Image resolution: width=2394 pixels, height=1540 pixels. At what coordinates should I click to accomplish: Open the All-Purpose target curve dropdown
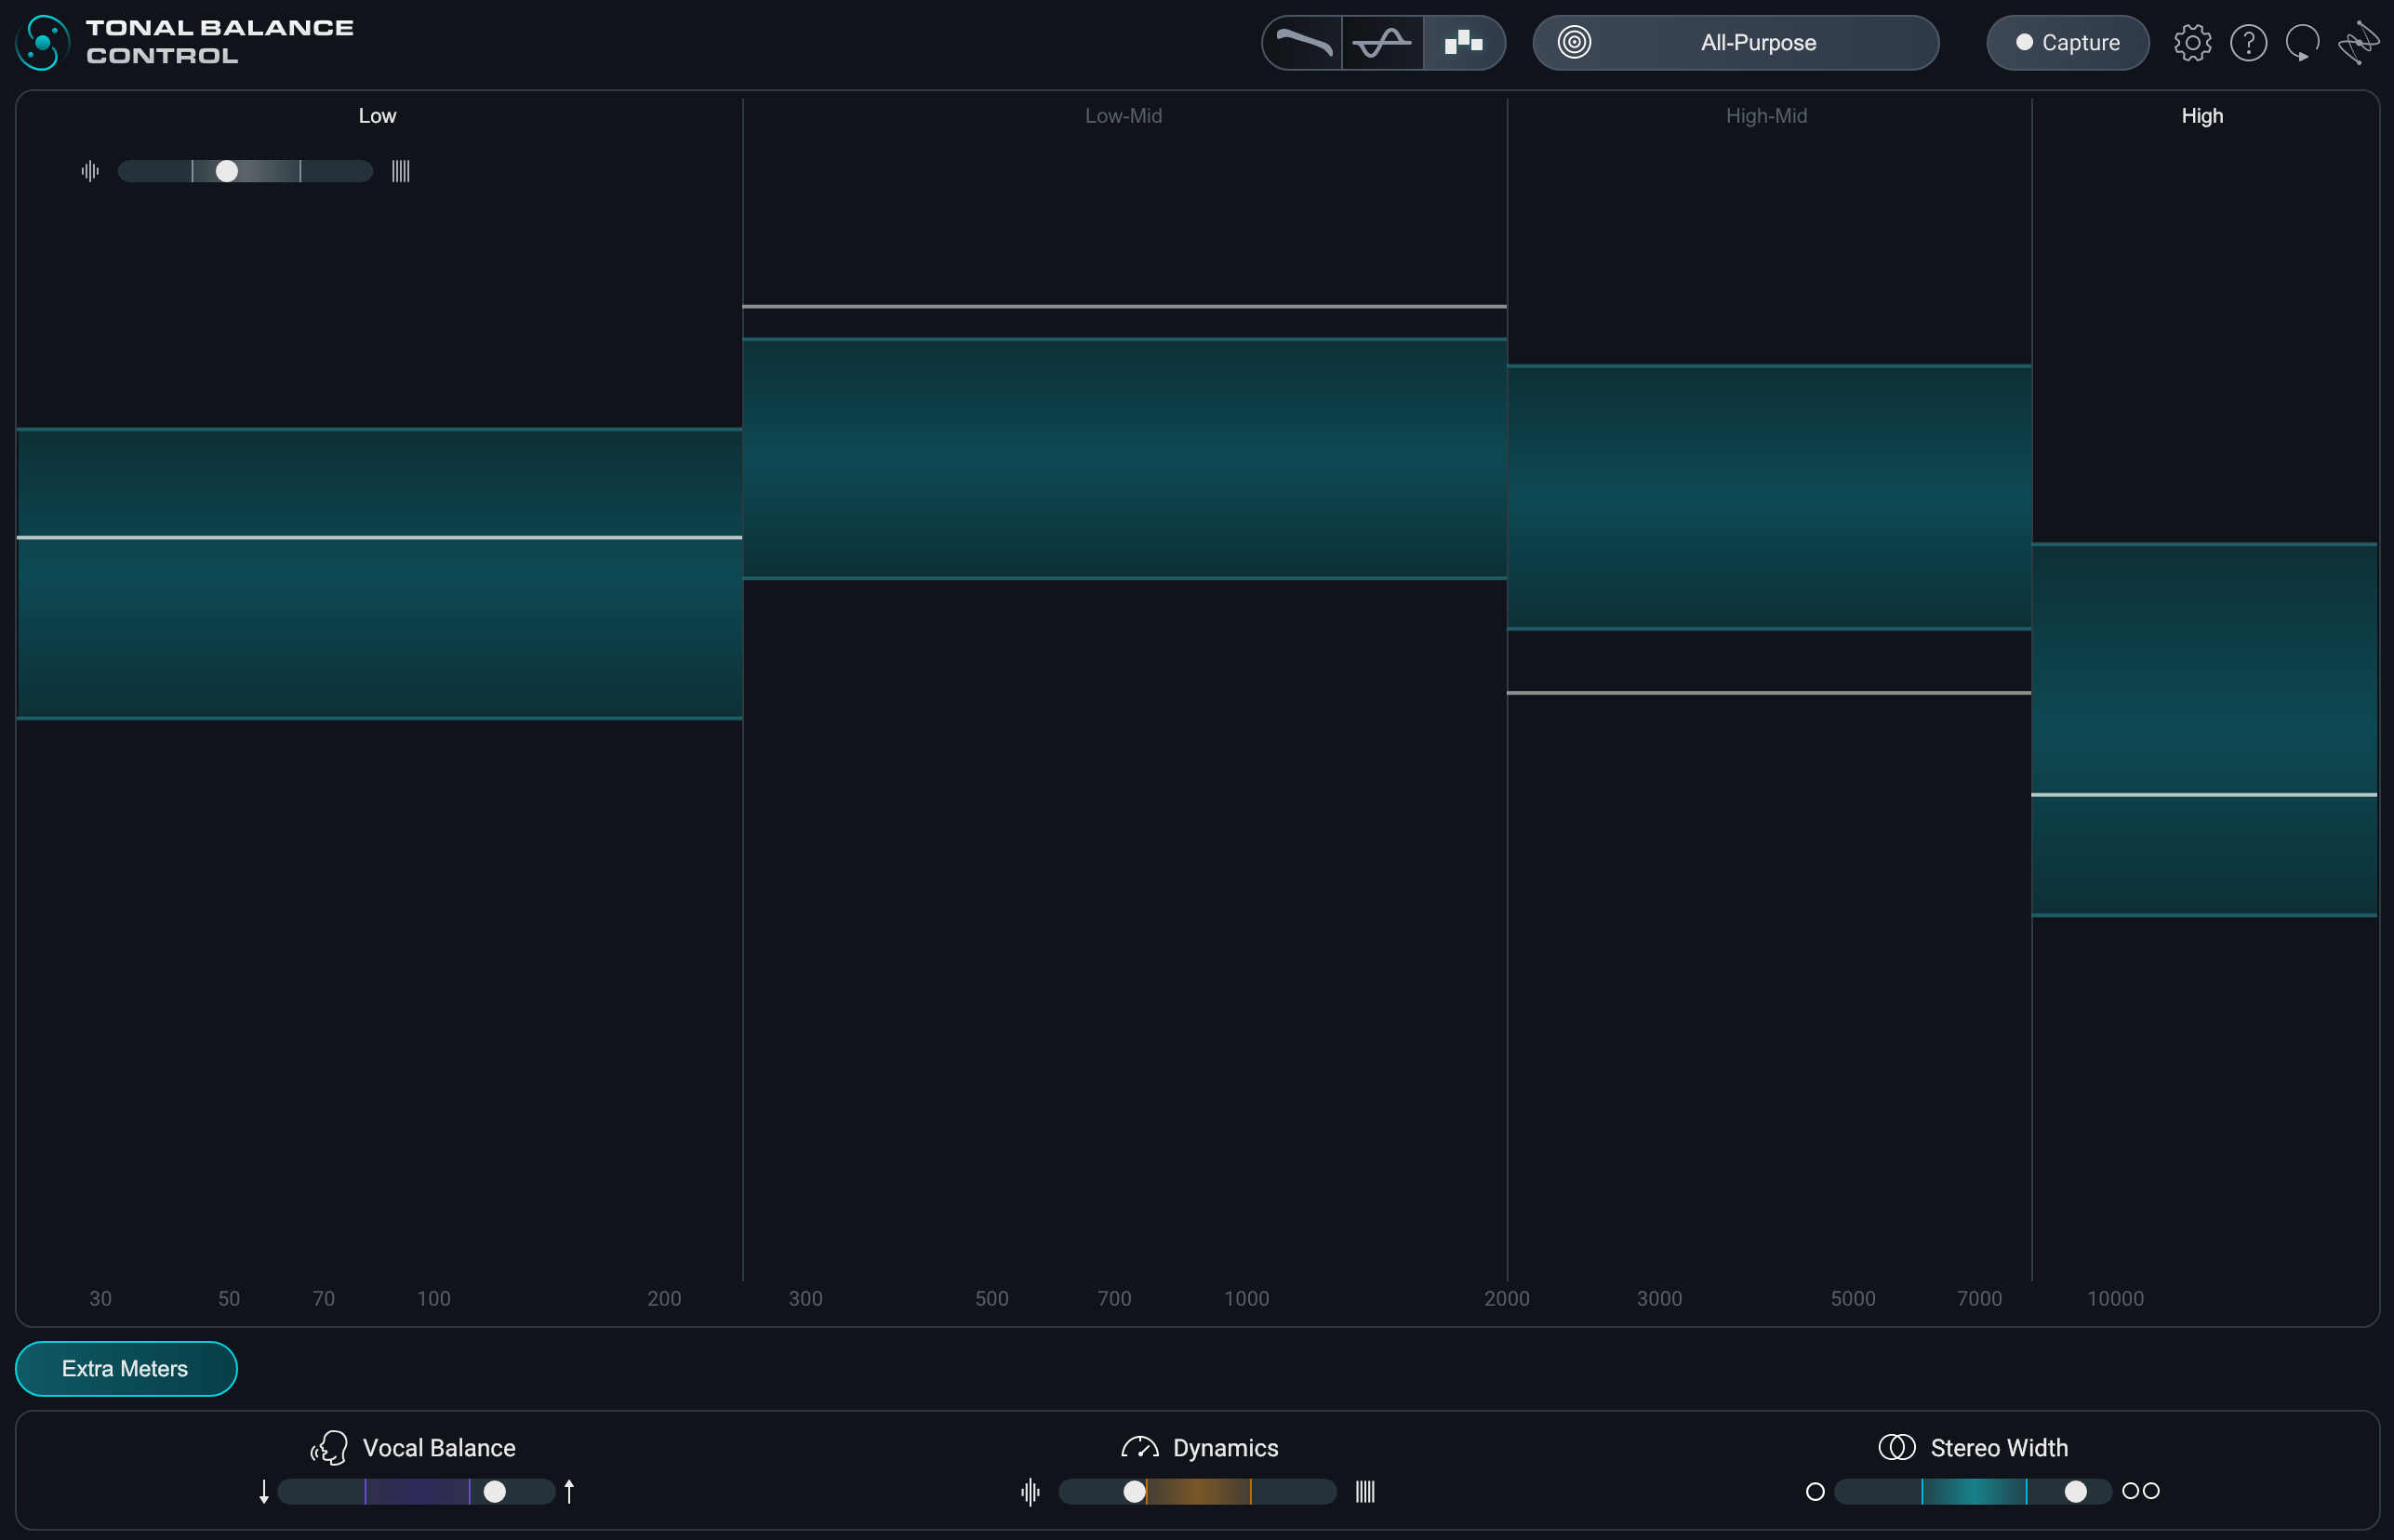click(x=1757, y=43)
